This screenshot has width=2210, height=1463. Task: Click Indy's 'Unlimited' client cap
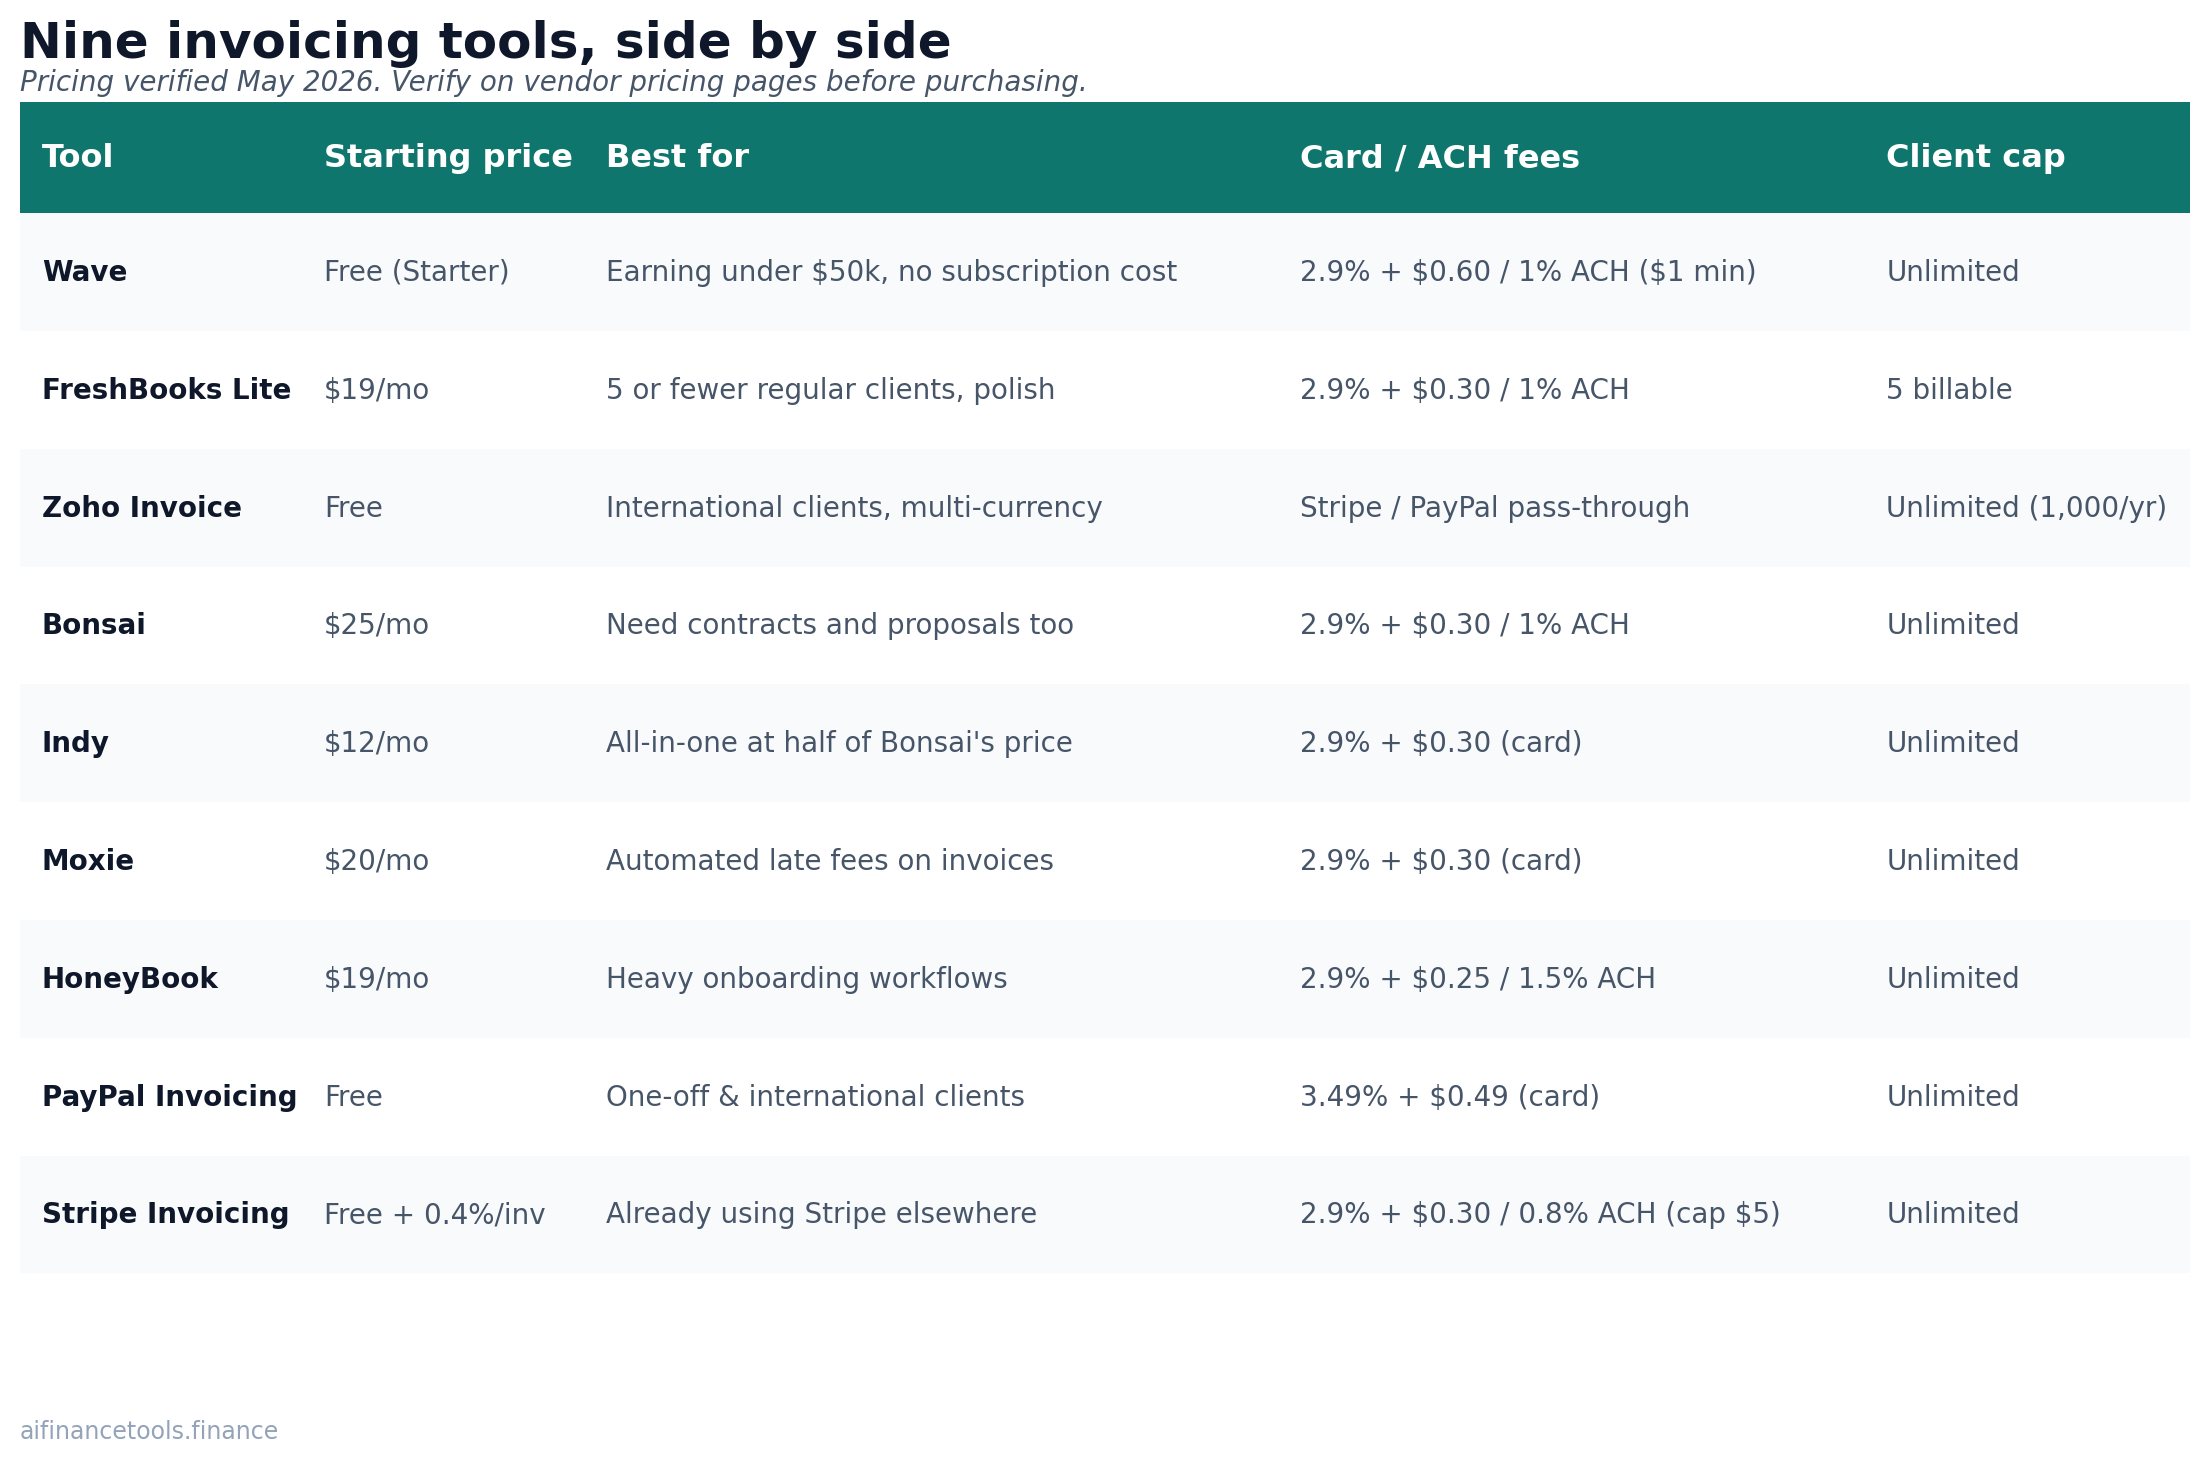(x=1952, y=743)
